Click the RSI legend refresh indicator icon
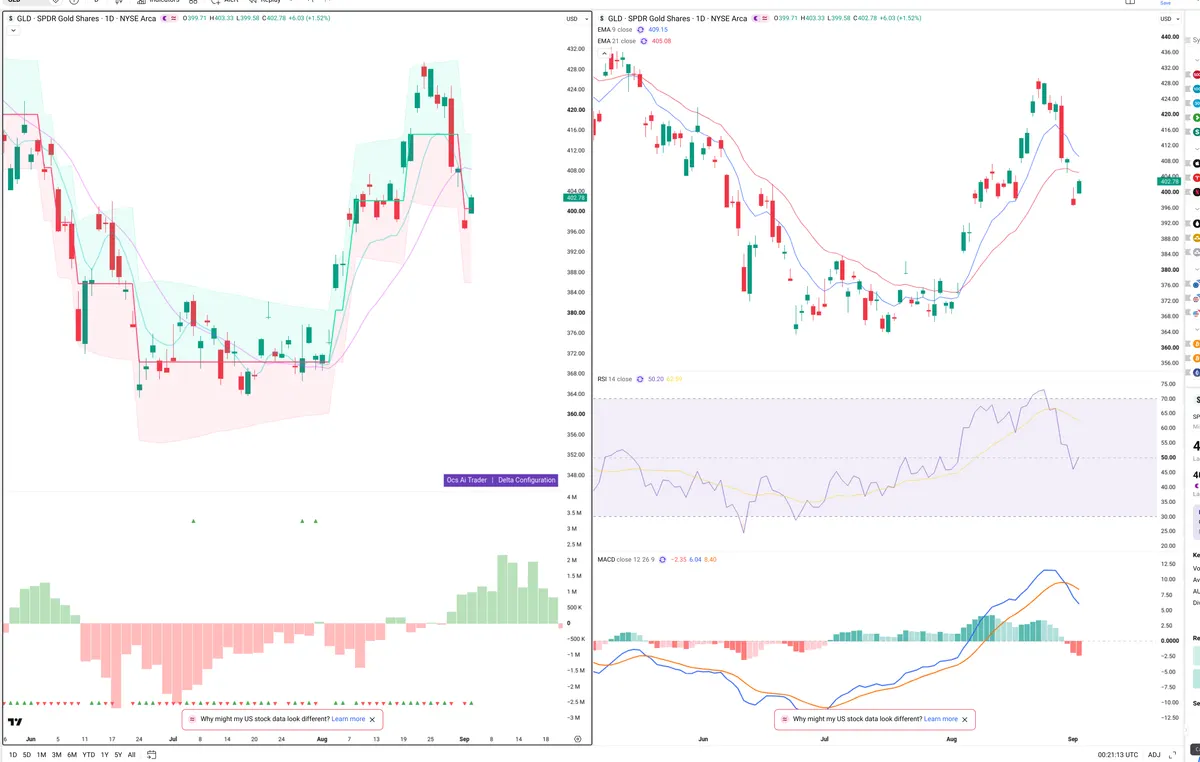1200x762 pixels. 640,379
